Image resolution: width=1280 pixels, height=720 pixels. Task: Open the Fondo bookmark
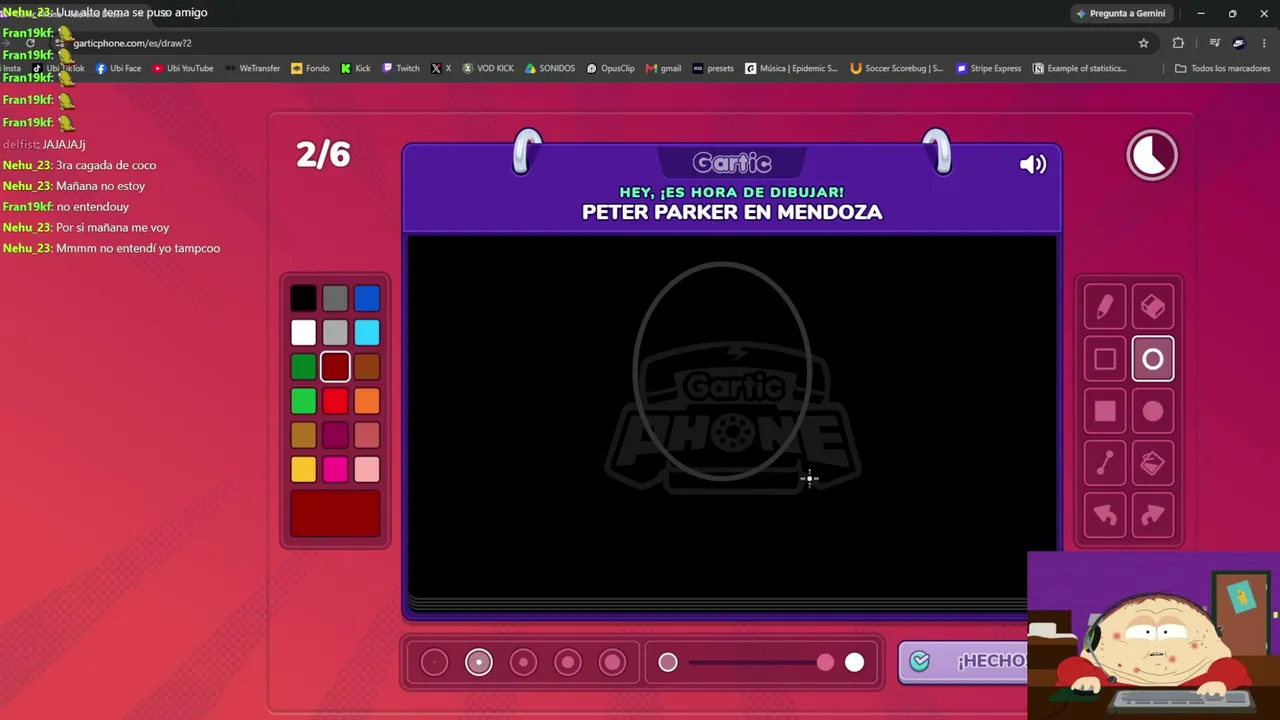coord(310,68)
